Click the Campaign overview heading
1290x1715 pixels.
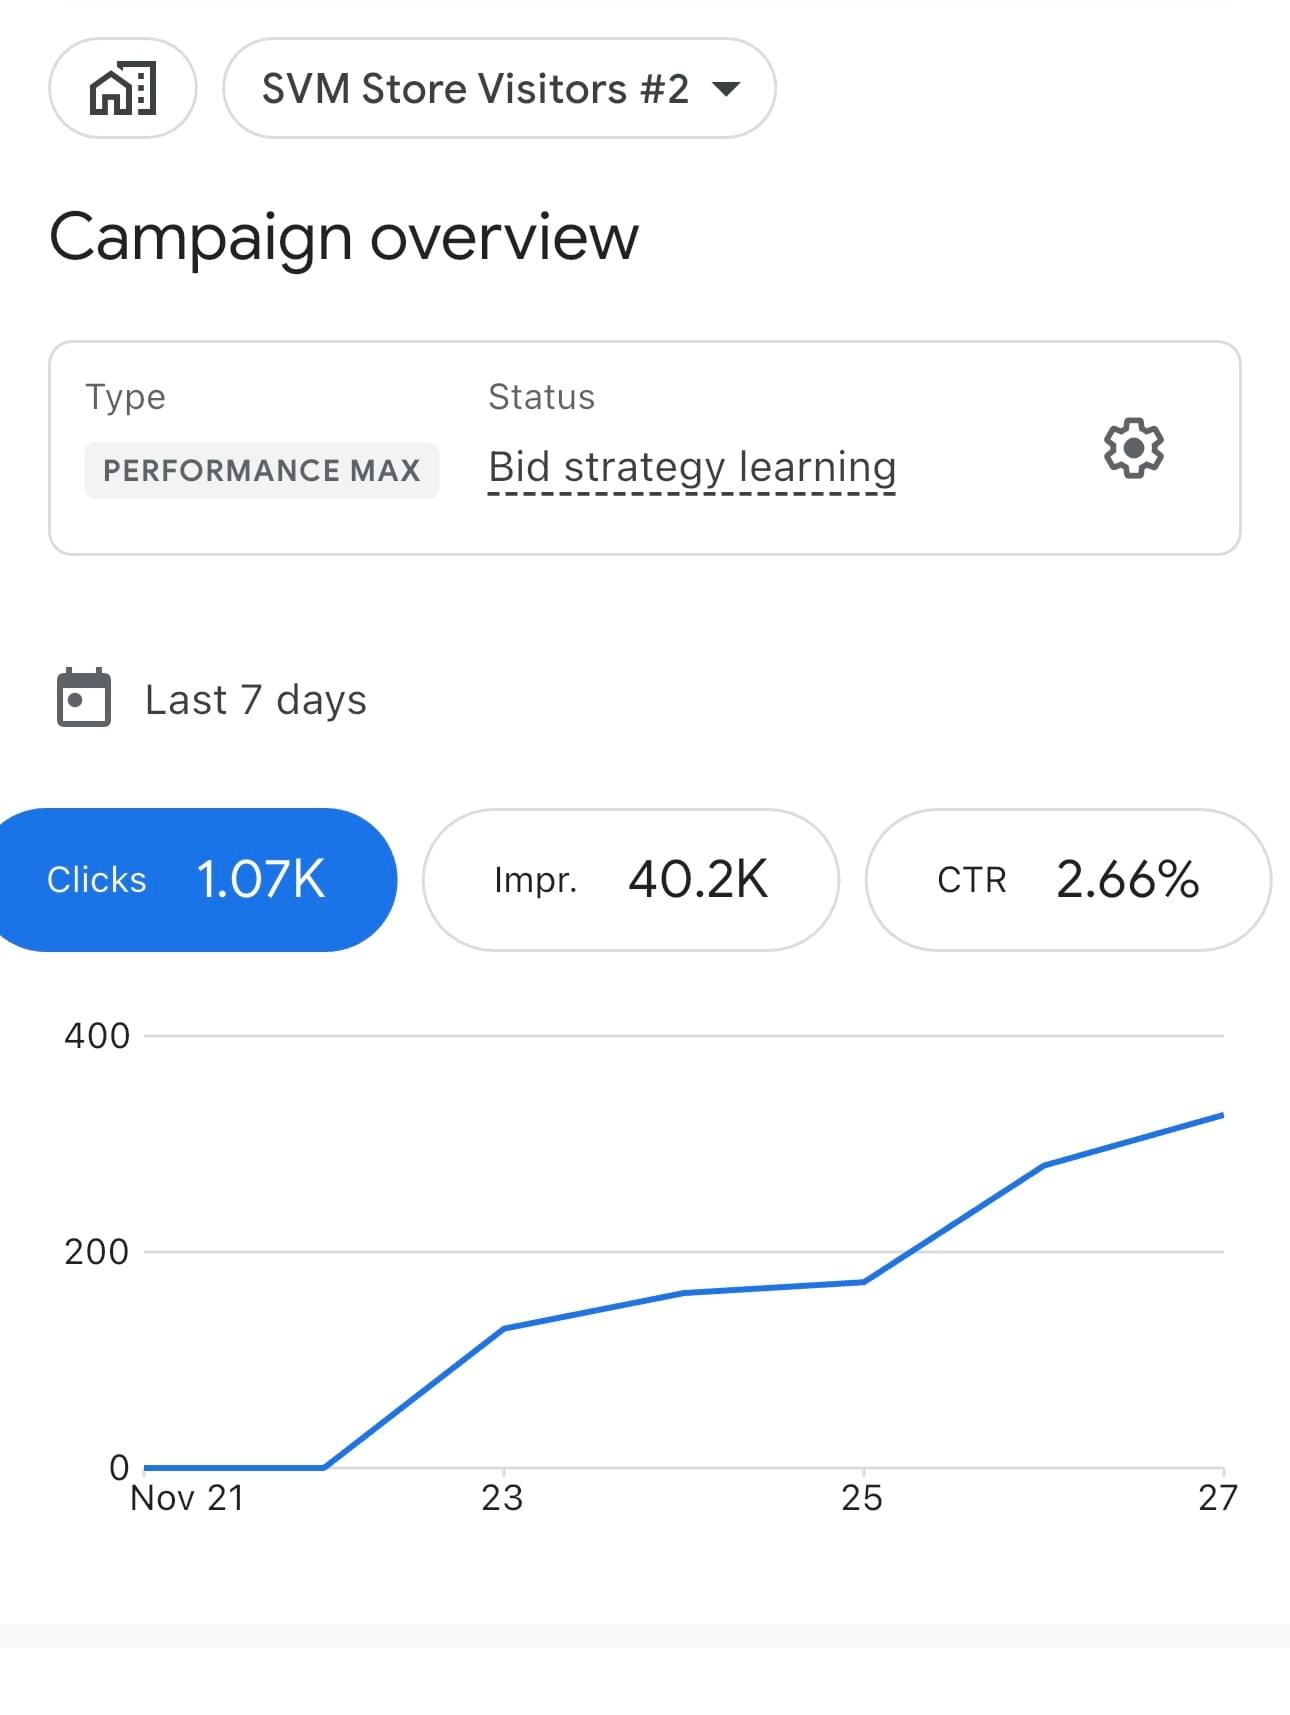343,237
